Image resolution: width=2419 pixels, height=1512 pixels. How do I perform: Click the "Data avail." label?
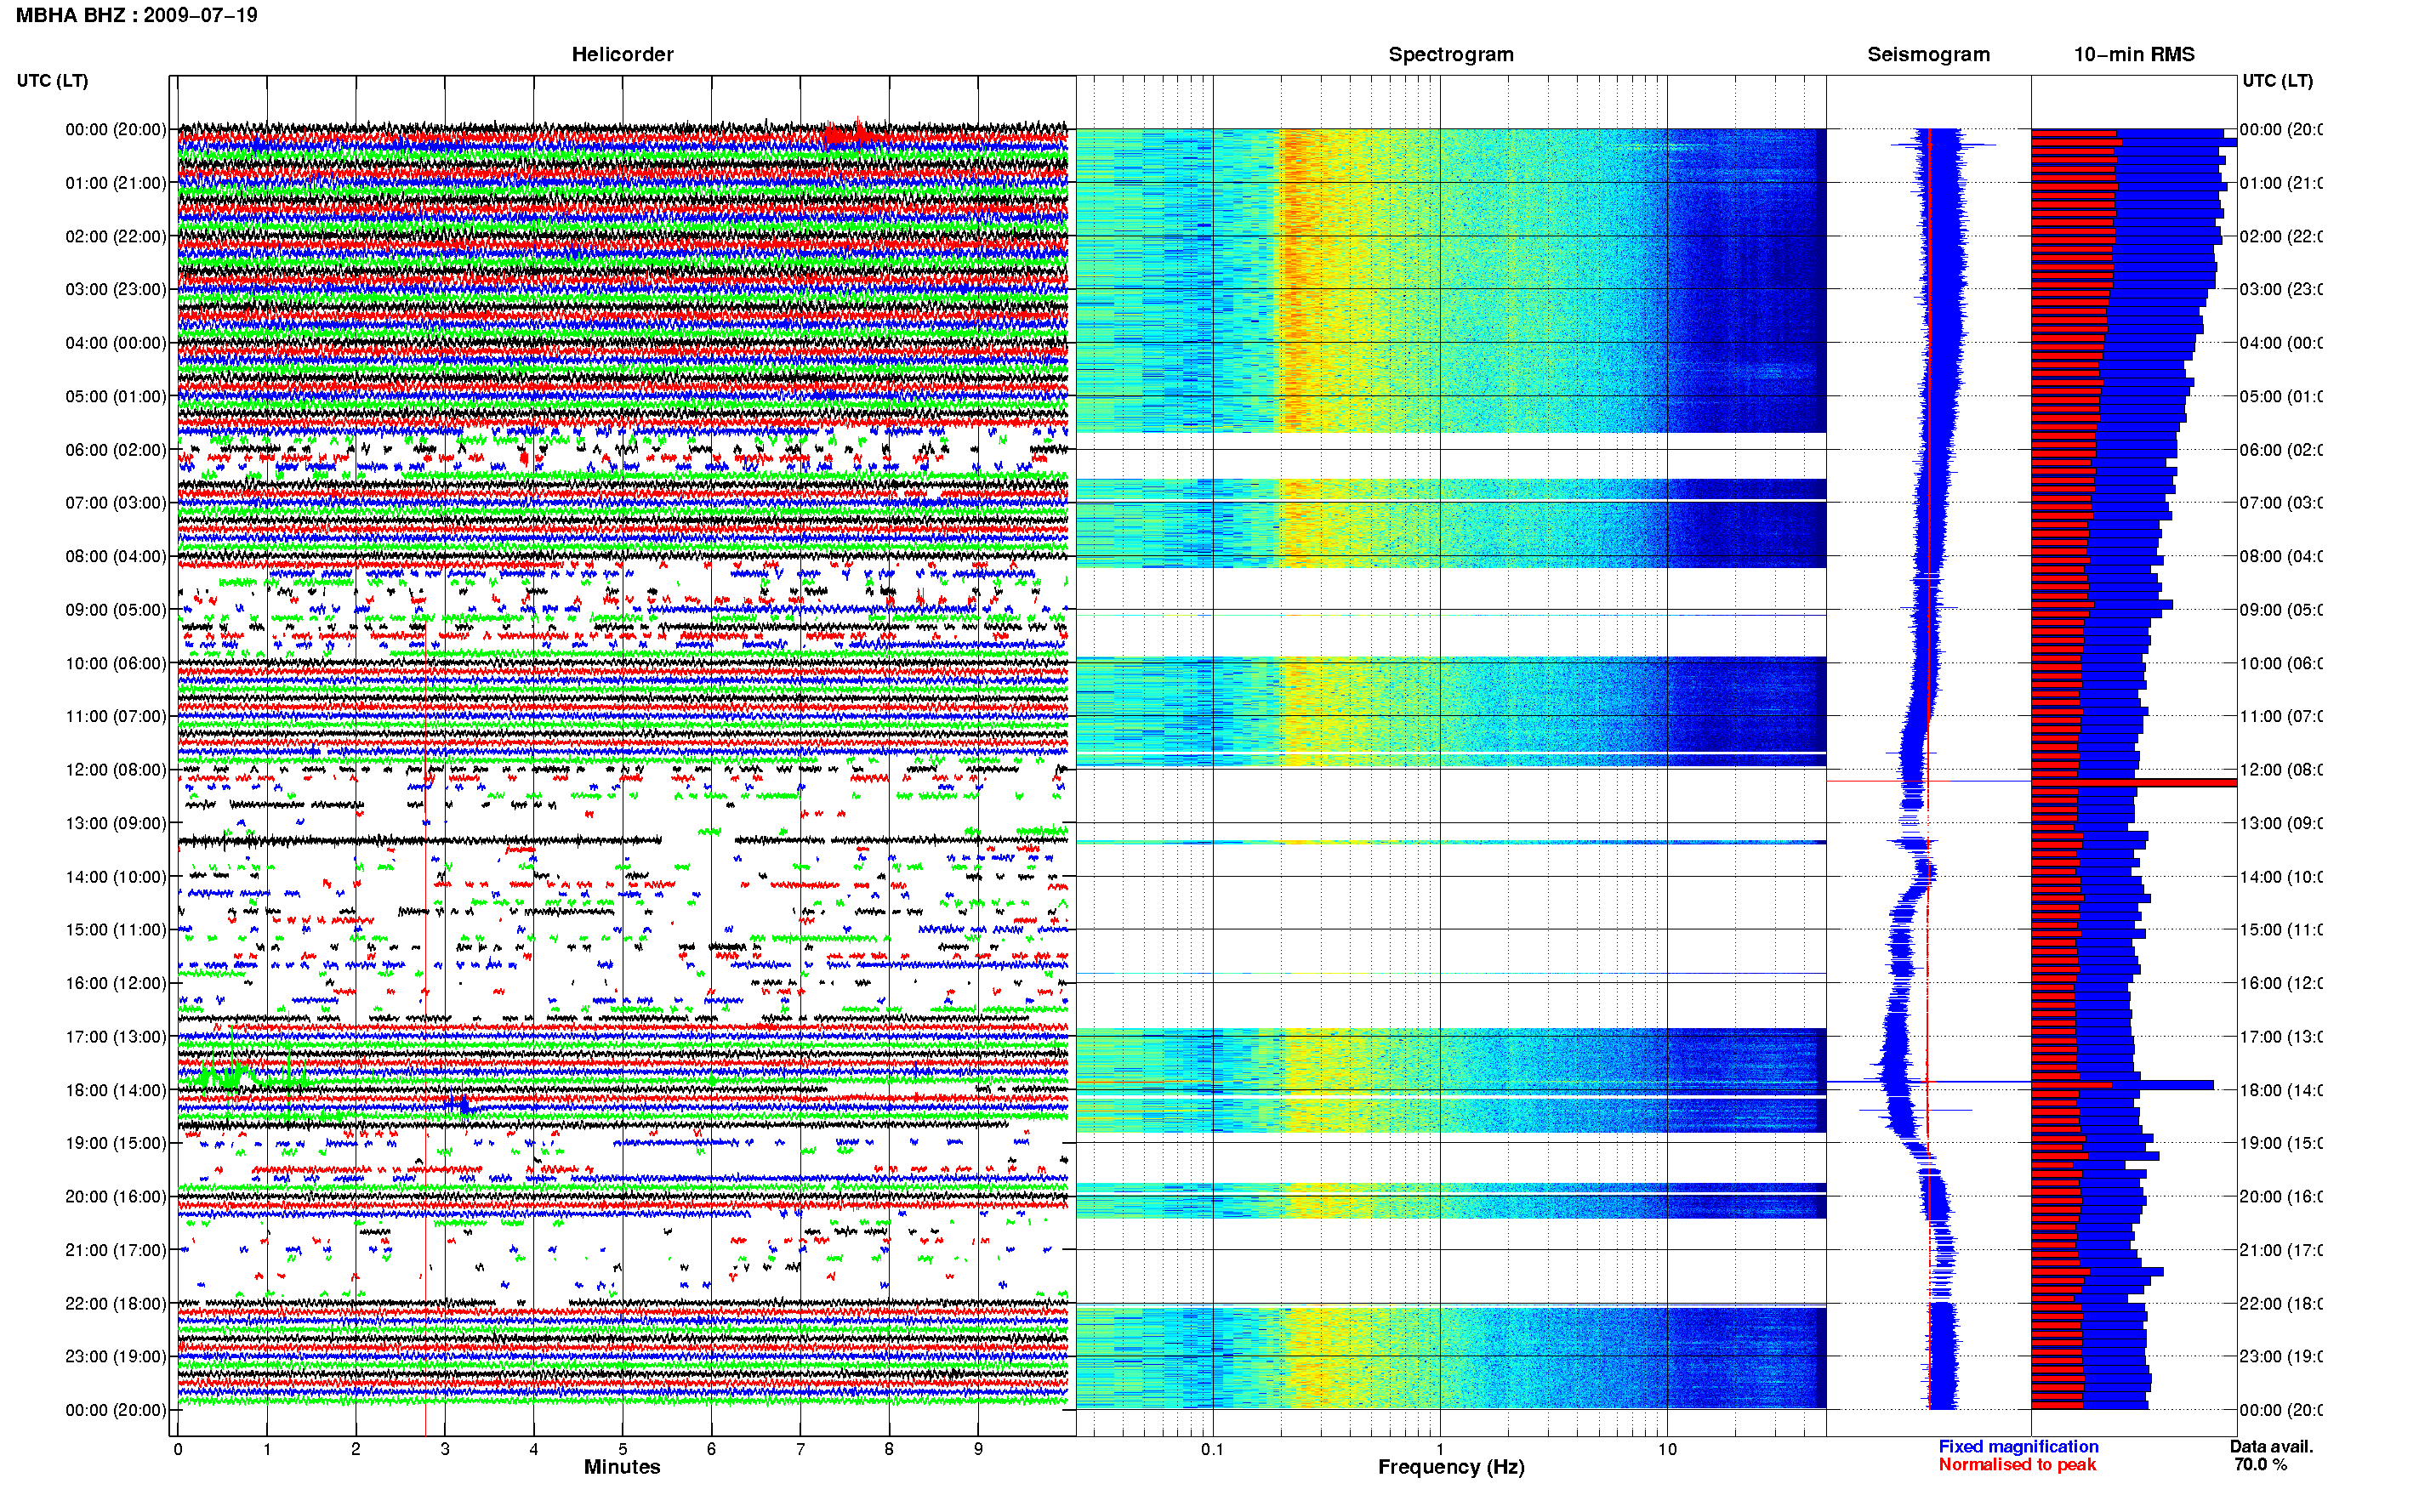(x=2271, y=1446)
